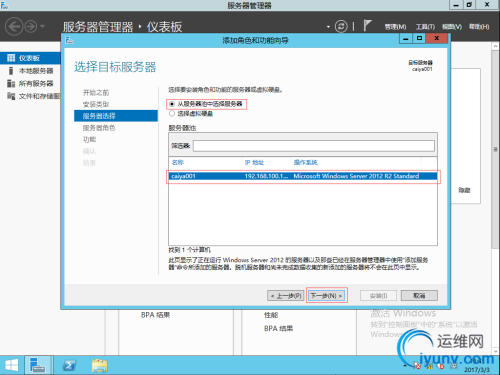Launch PowerShell from the taskbar

coord(69,366)
